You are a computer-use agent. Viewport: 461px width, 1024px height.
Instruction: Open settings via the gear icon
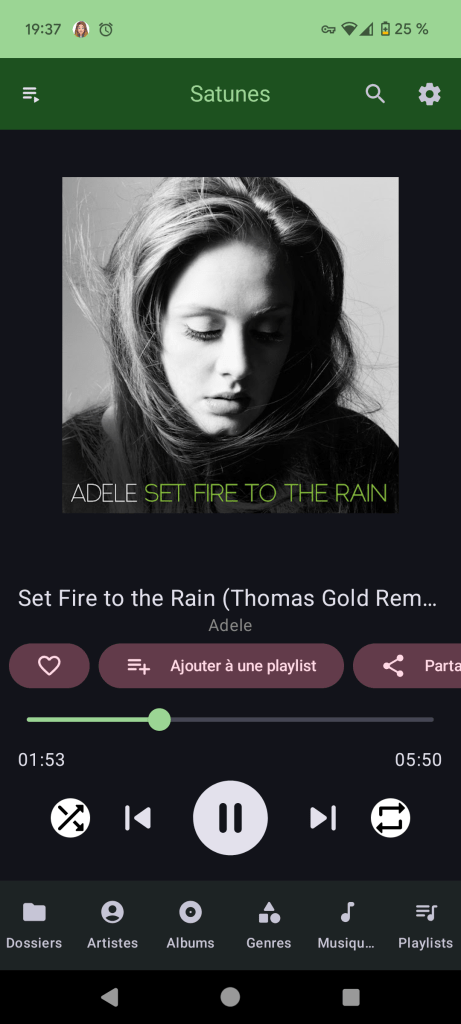[x=429, y=94]
